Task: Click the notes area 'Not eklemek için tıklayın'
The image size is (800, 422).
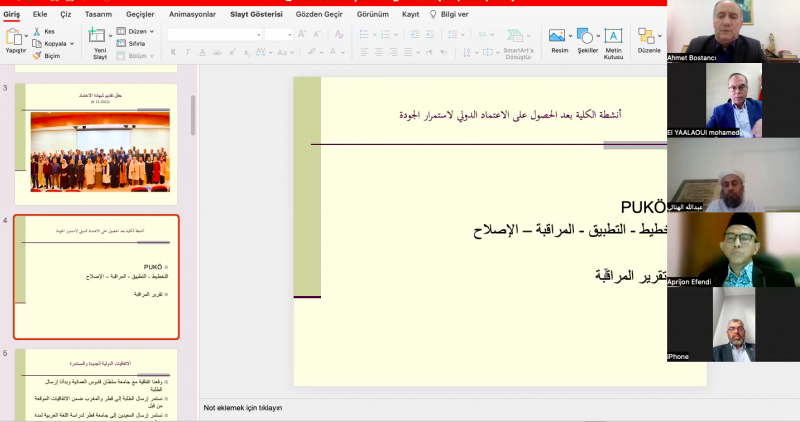Action: [243, 408]
